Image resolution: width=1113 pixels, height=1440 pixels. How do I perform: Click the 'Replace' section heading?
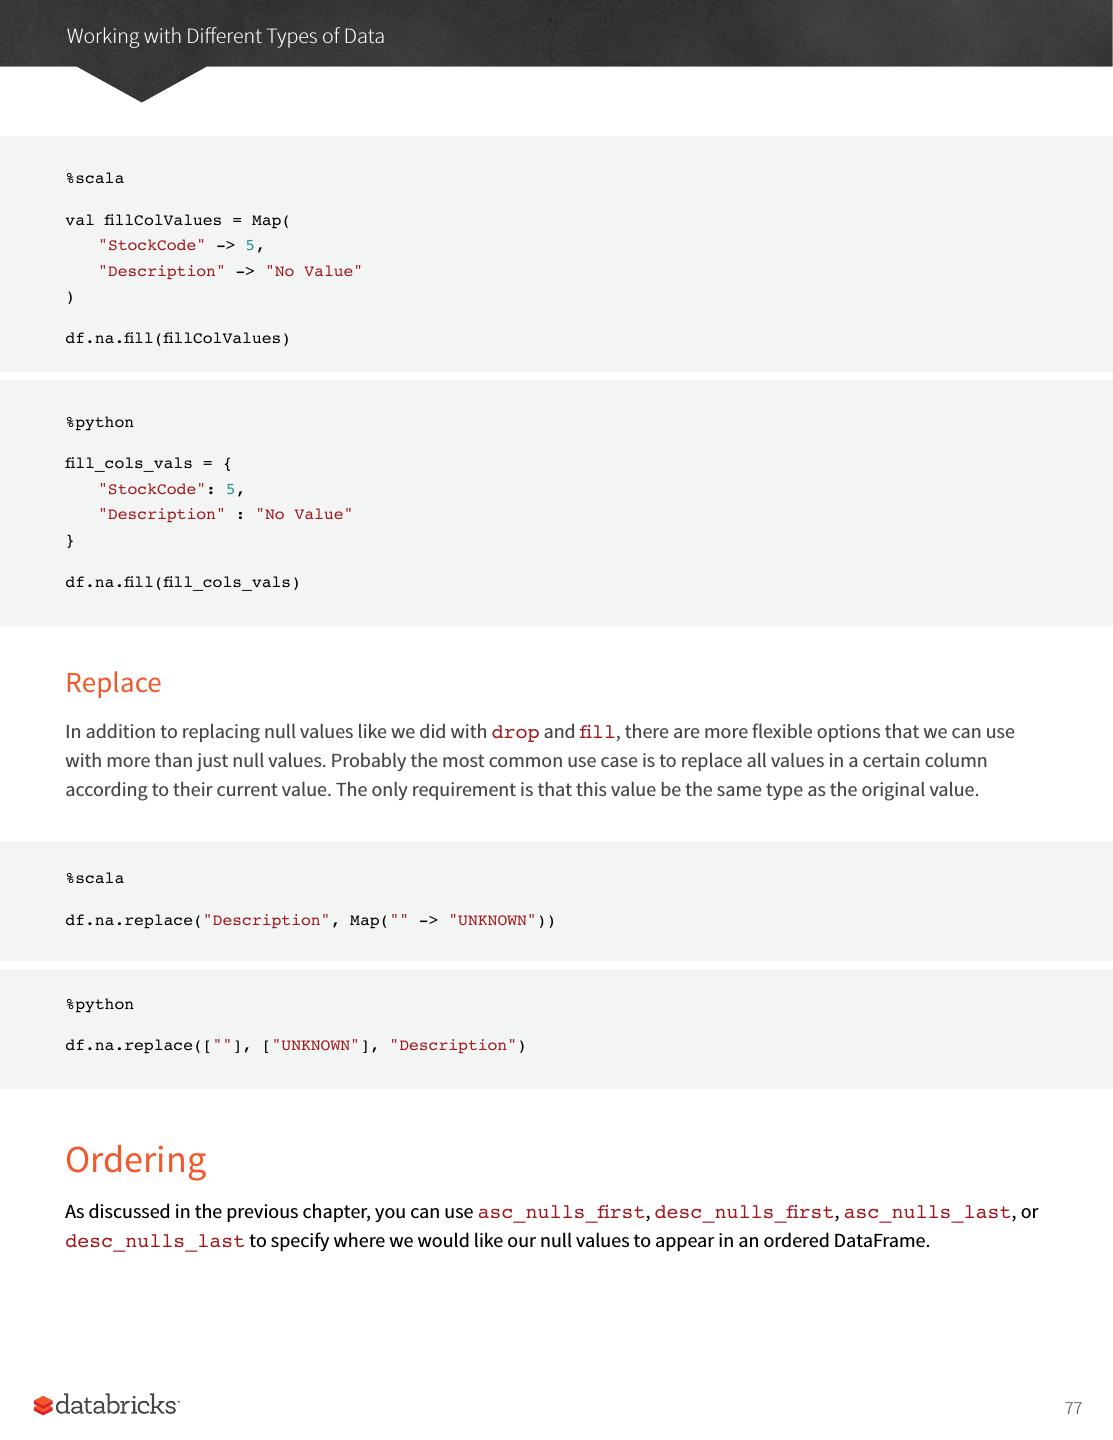click(113, 682)
